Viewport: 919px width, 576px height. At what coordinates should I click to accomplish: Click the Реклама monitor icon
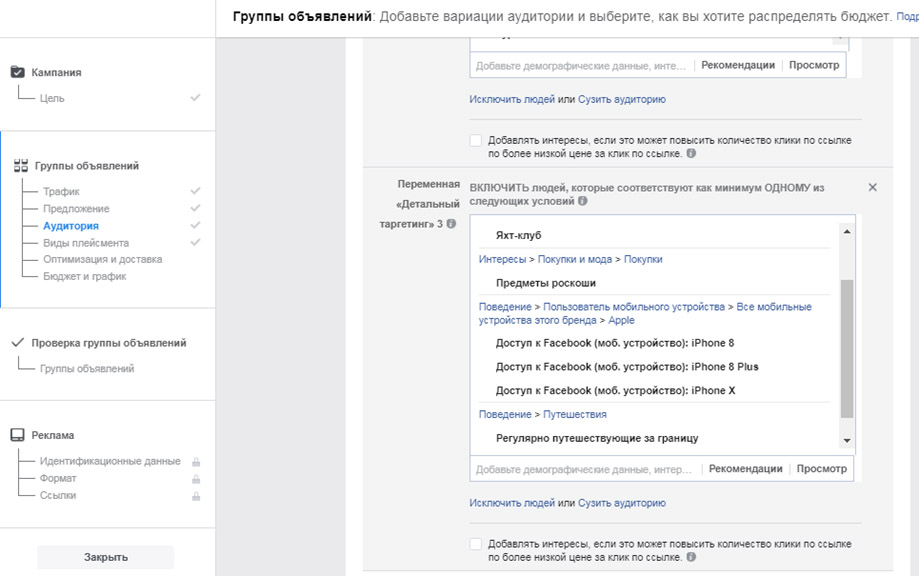[x=18, y=435]
